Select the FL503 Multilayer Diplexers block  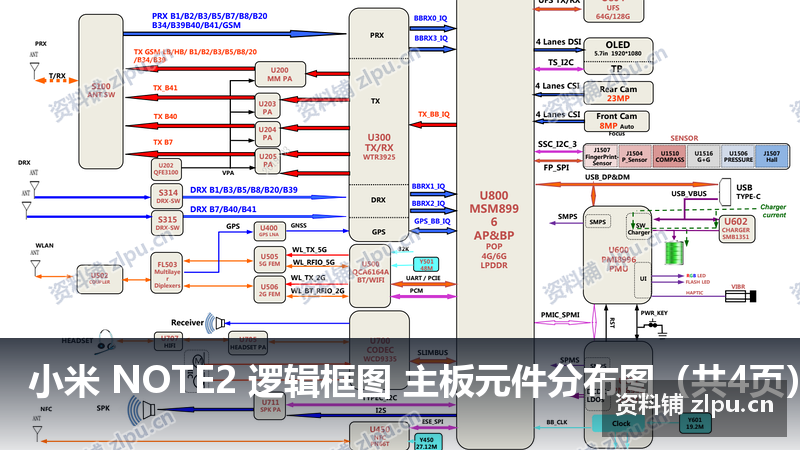(x=167, y=274)
